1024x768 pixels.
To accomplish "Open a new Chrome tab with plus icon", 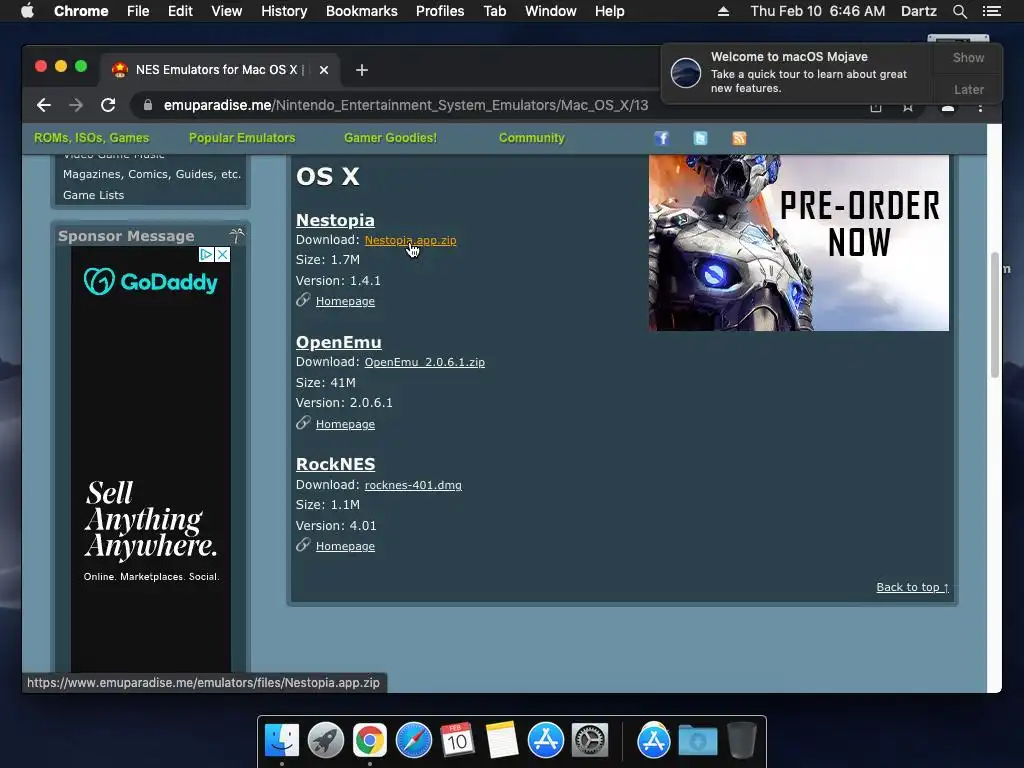I will click(x=362, y=70).
